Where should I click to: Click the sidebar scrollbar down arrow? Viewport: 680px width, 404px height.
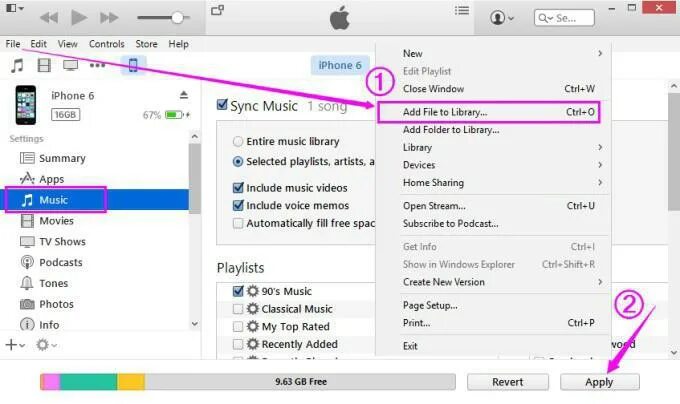195,324
